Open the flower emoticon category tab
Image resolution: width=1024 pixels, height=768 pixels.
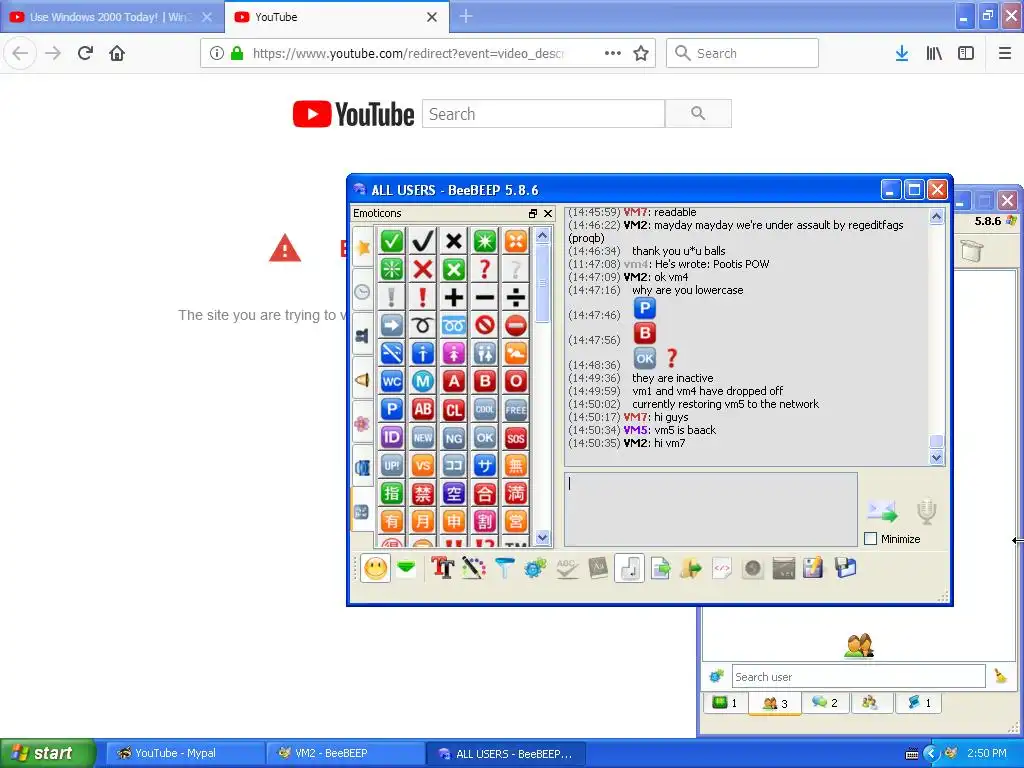pyautogui.click(x=362, y=424)
